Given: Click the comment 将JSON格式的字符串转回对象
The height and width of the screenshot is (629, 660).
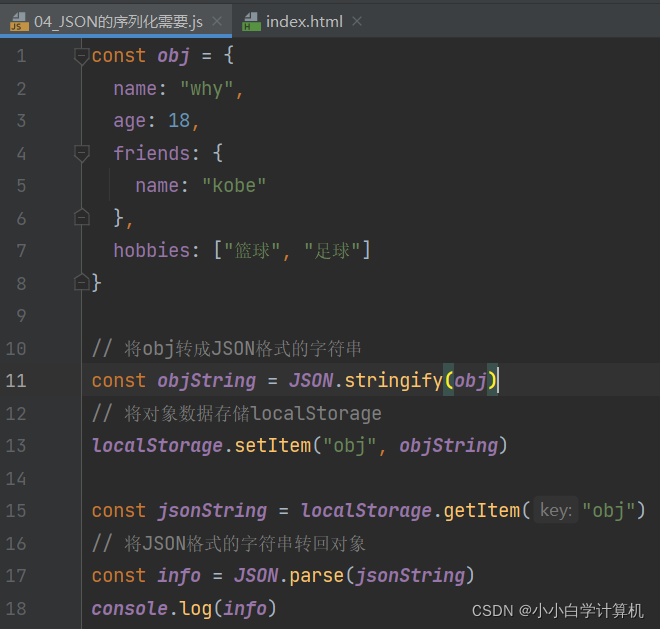Looking at the screenshot, I should coord(229,544).
